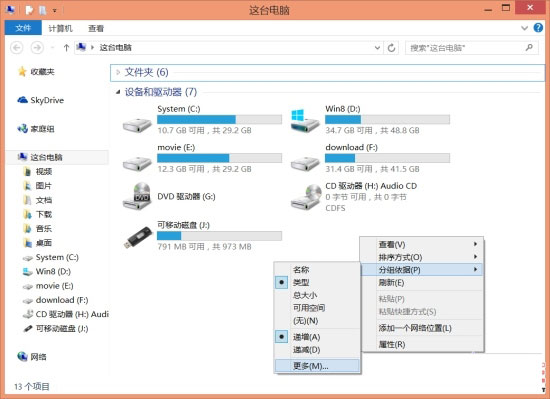Screen dimensions: 550x399
Task: Open the 文件 ribbon tab
Action: pyautogui.click(x=23, y=28)
